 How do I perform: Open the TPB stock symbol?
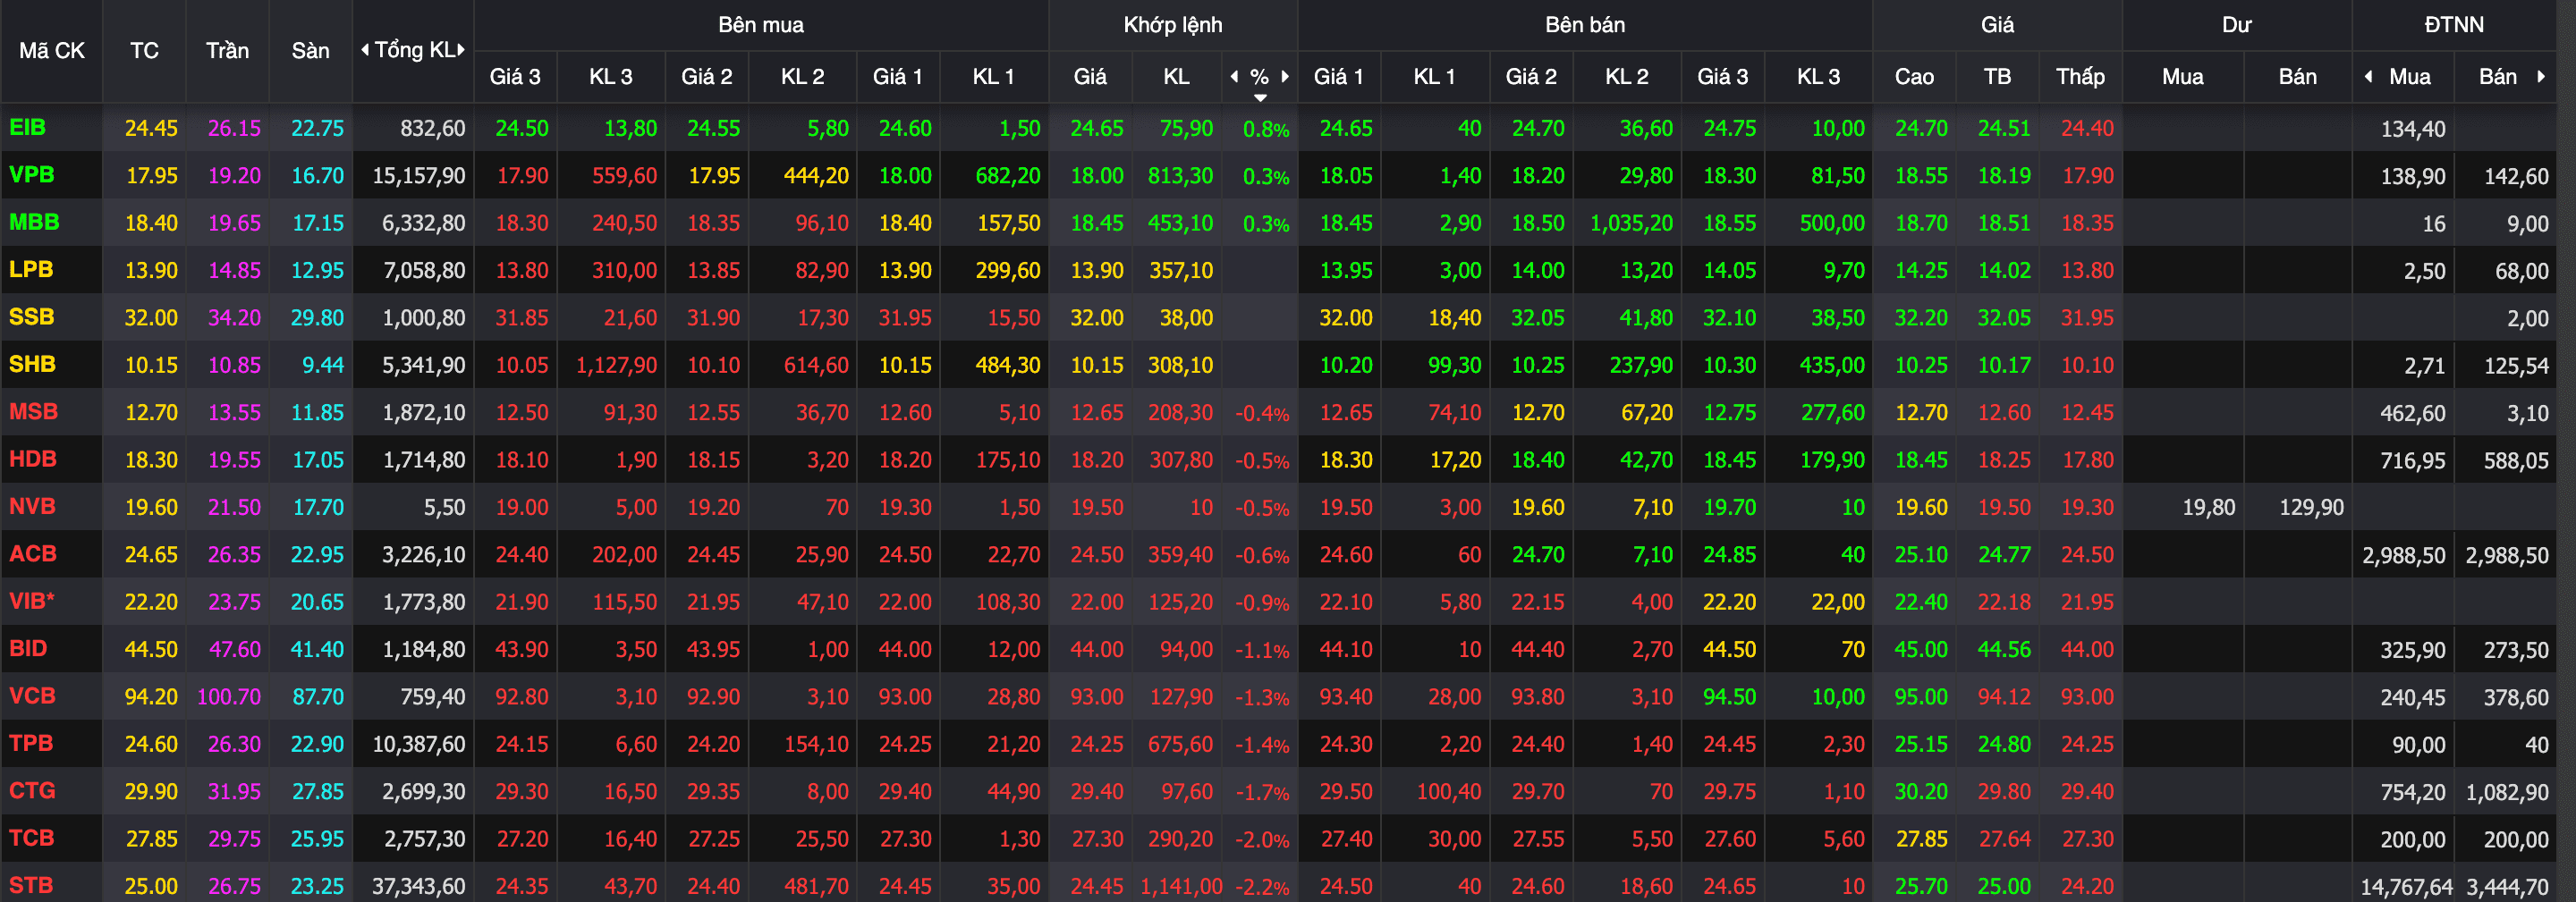click(31, 743)
